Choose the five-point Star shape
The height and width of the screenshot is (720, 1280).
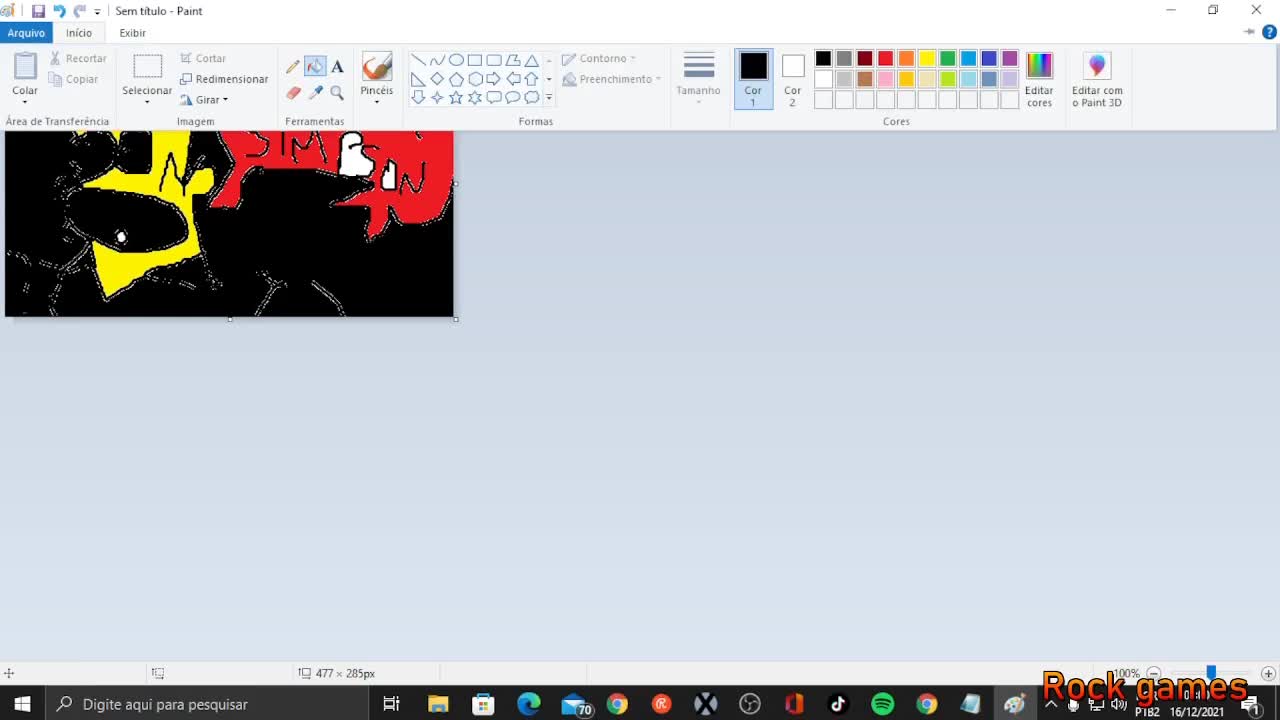[456, 97]
